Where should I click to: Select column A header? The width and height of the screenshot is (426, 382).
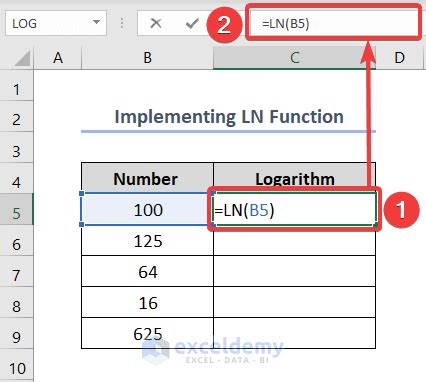click(58, 58)
